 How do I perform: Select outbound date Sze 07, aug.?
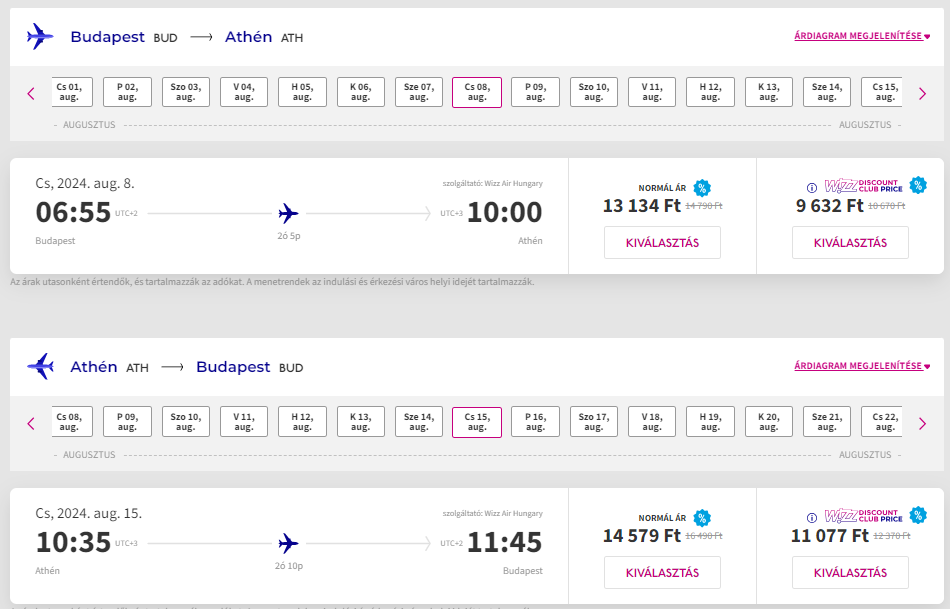[419, 92]
